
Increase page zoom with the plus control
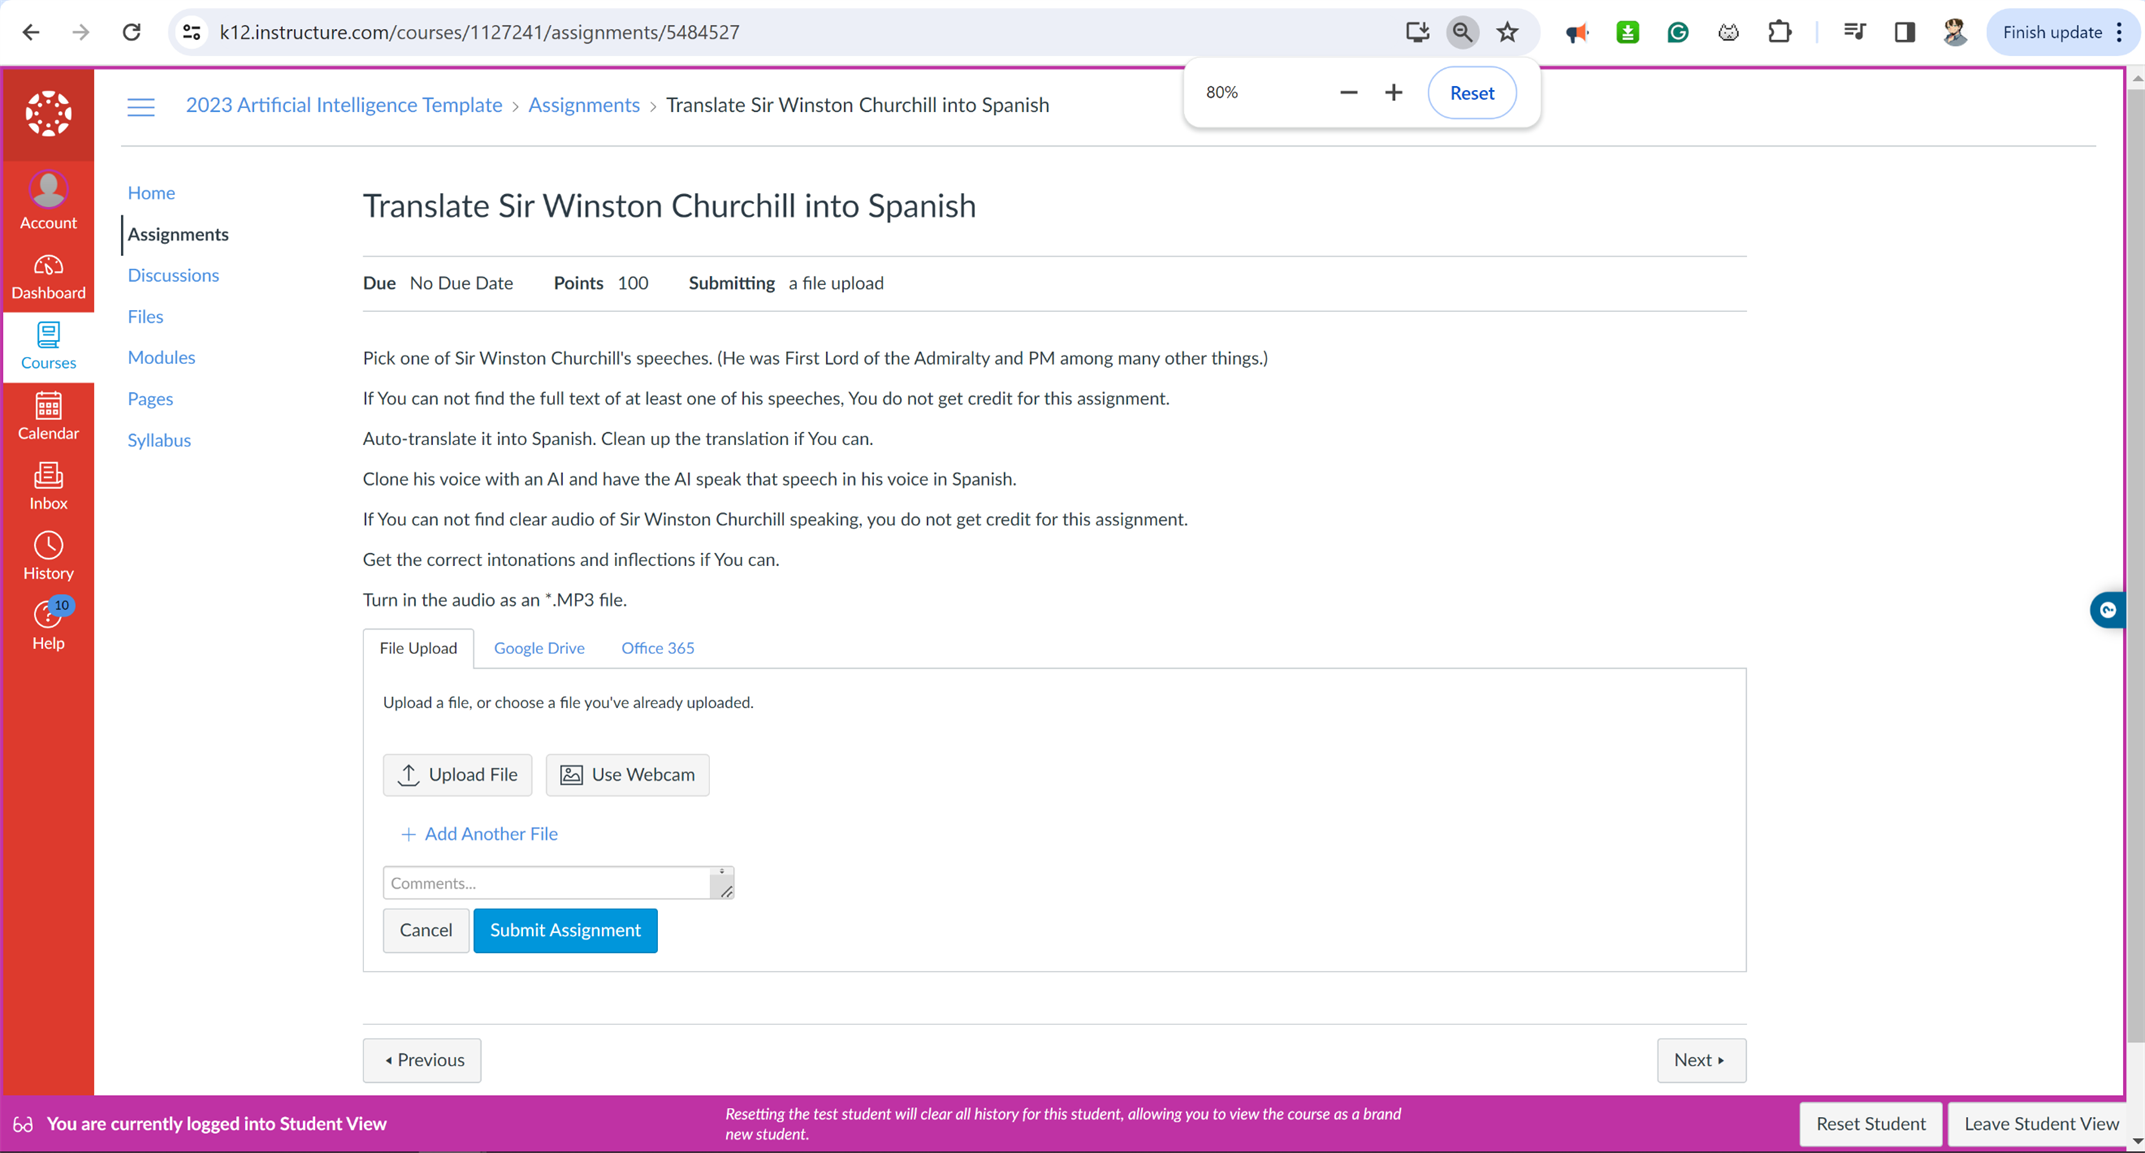coord(1393,92)
